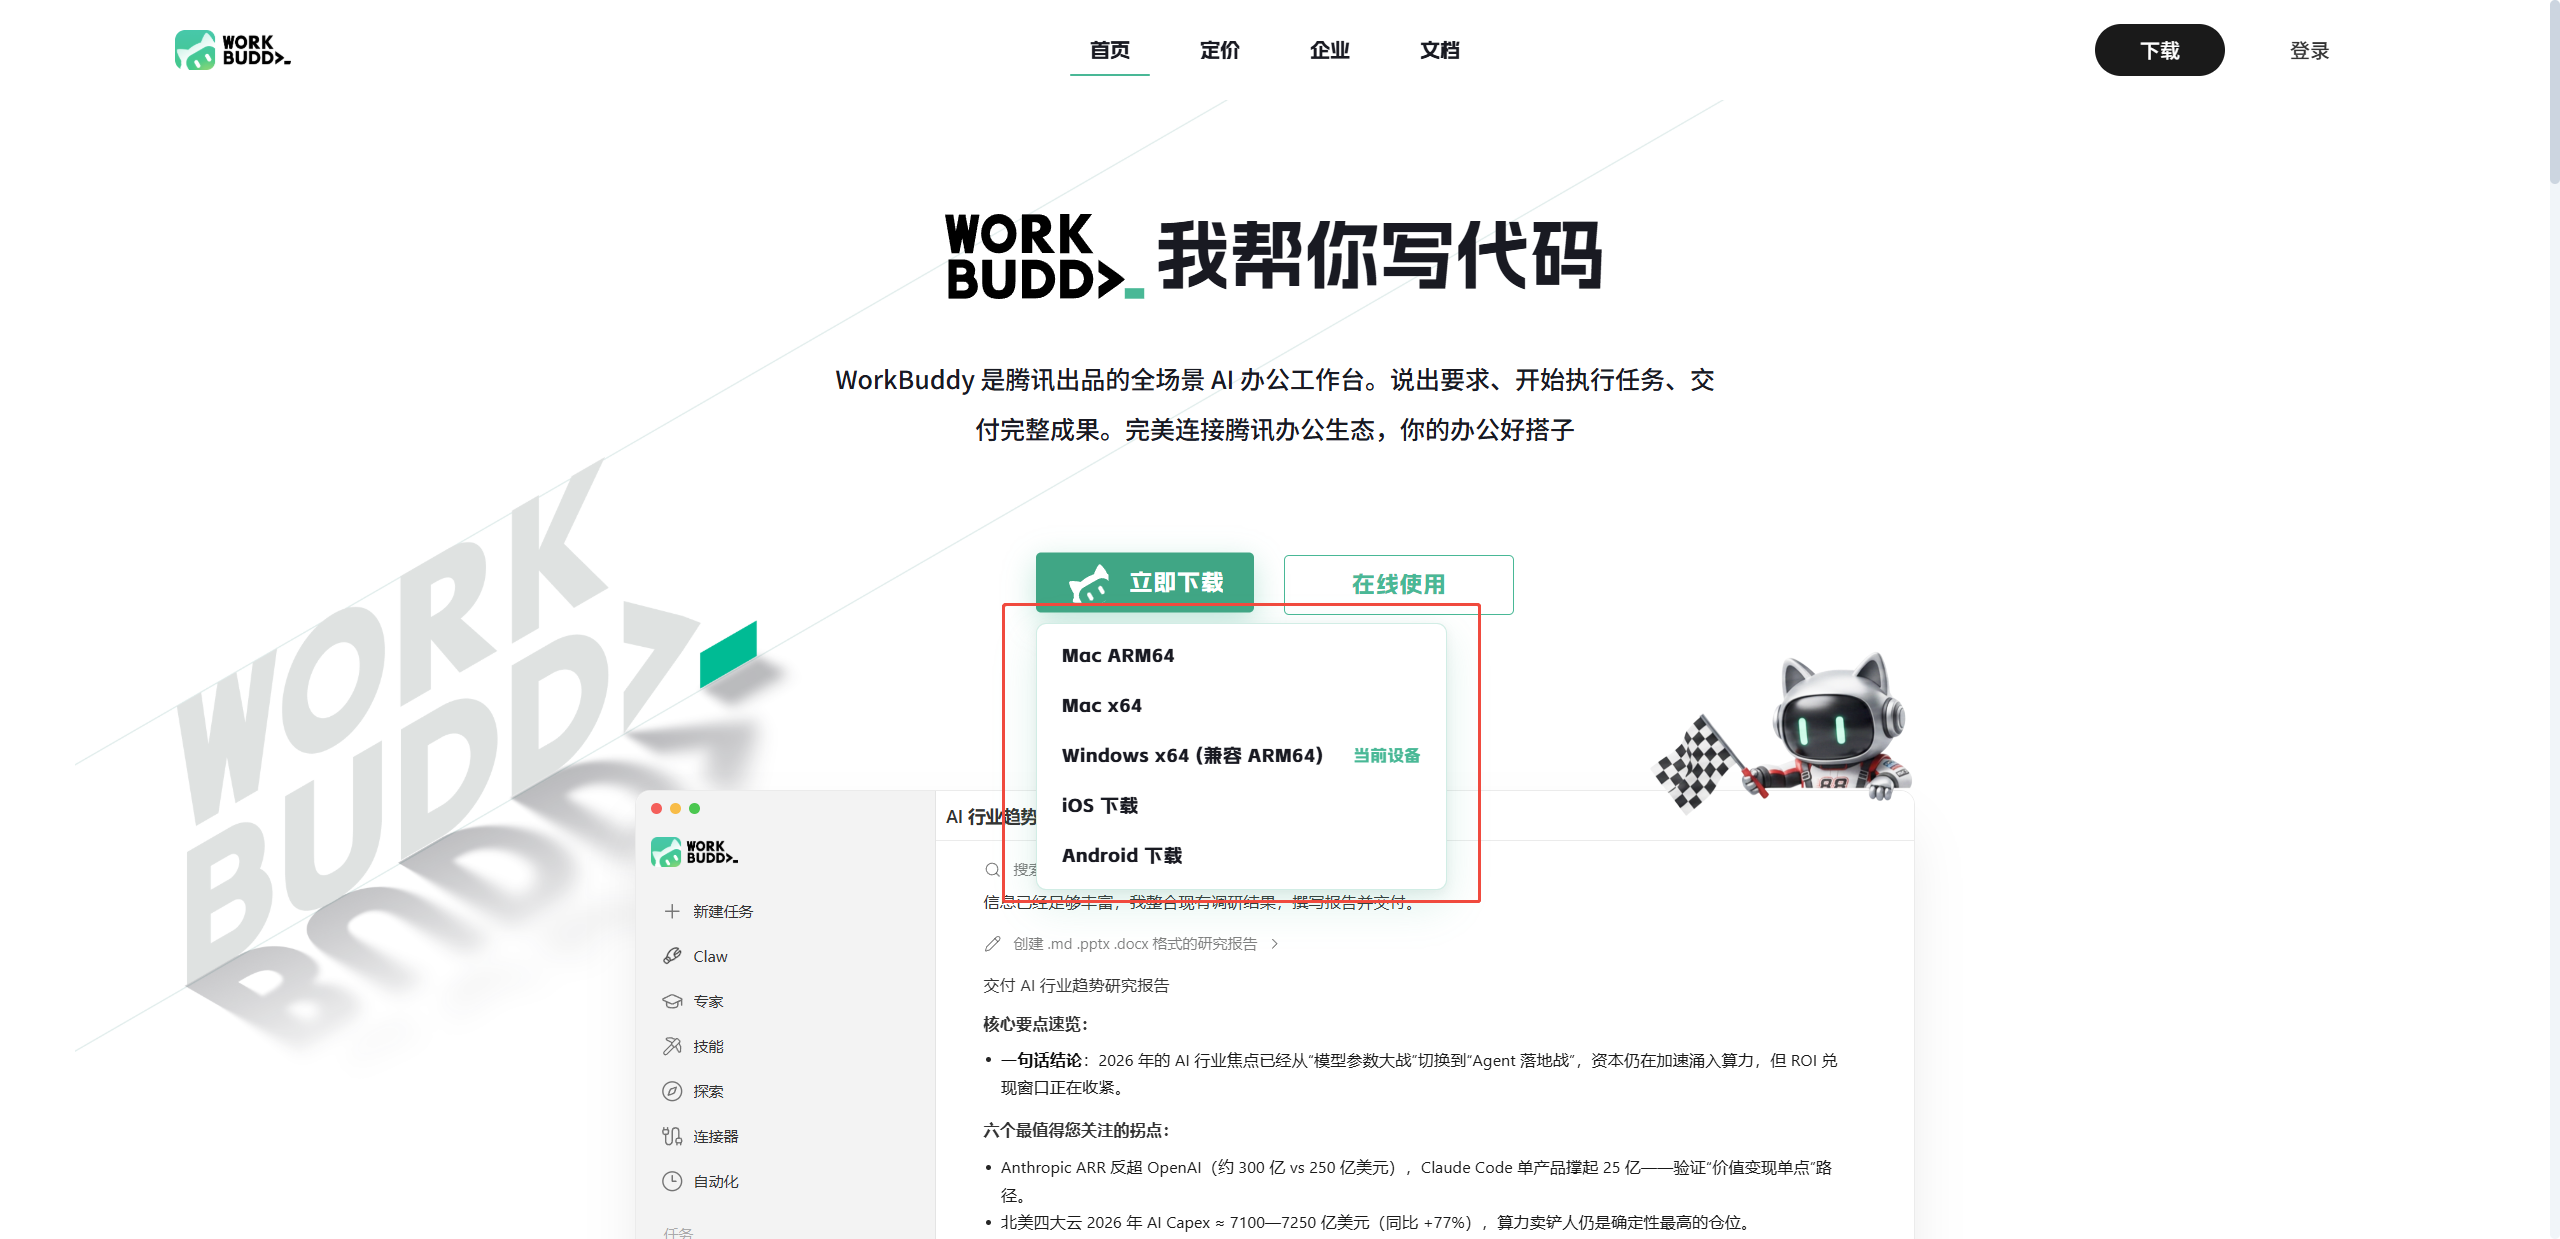Open the 文档 navigation tab
The width and height of the screenshot is (2560, 1239).
1439,50
